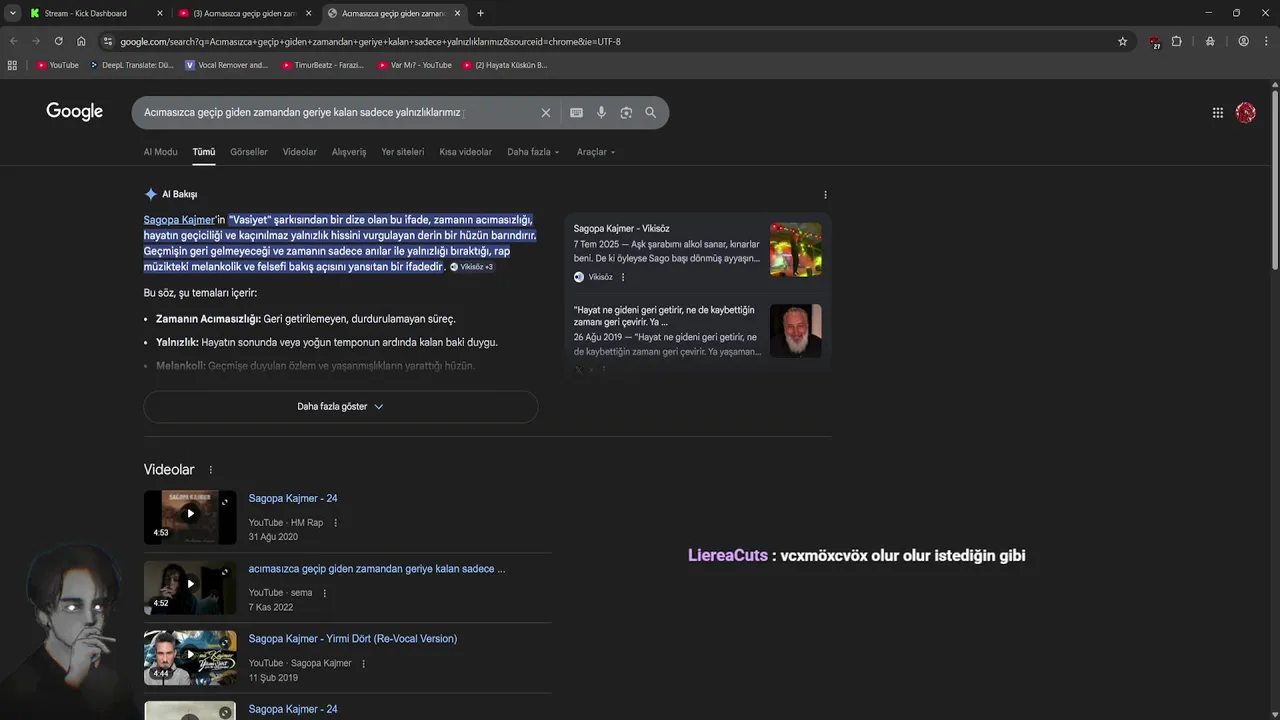Open the Vikisöz avatar thumbnail of bearded man

796,331
